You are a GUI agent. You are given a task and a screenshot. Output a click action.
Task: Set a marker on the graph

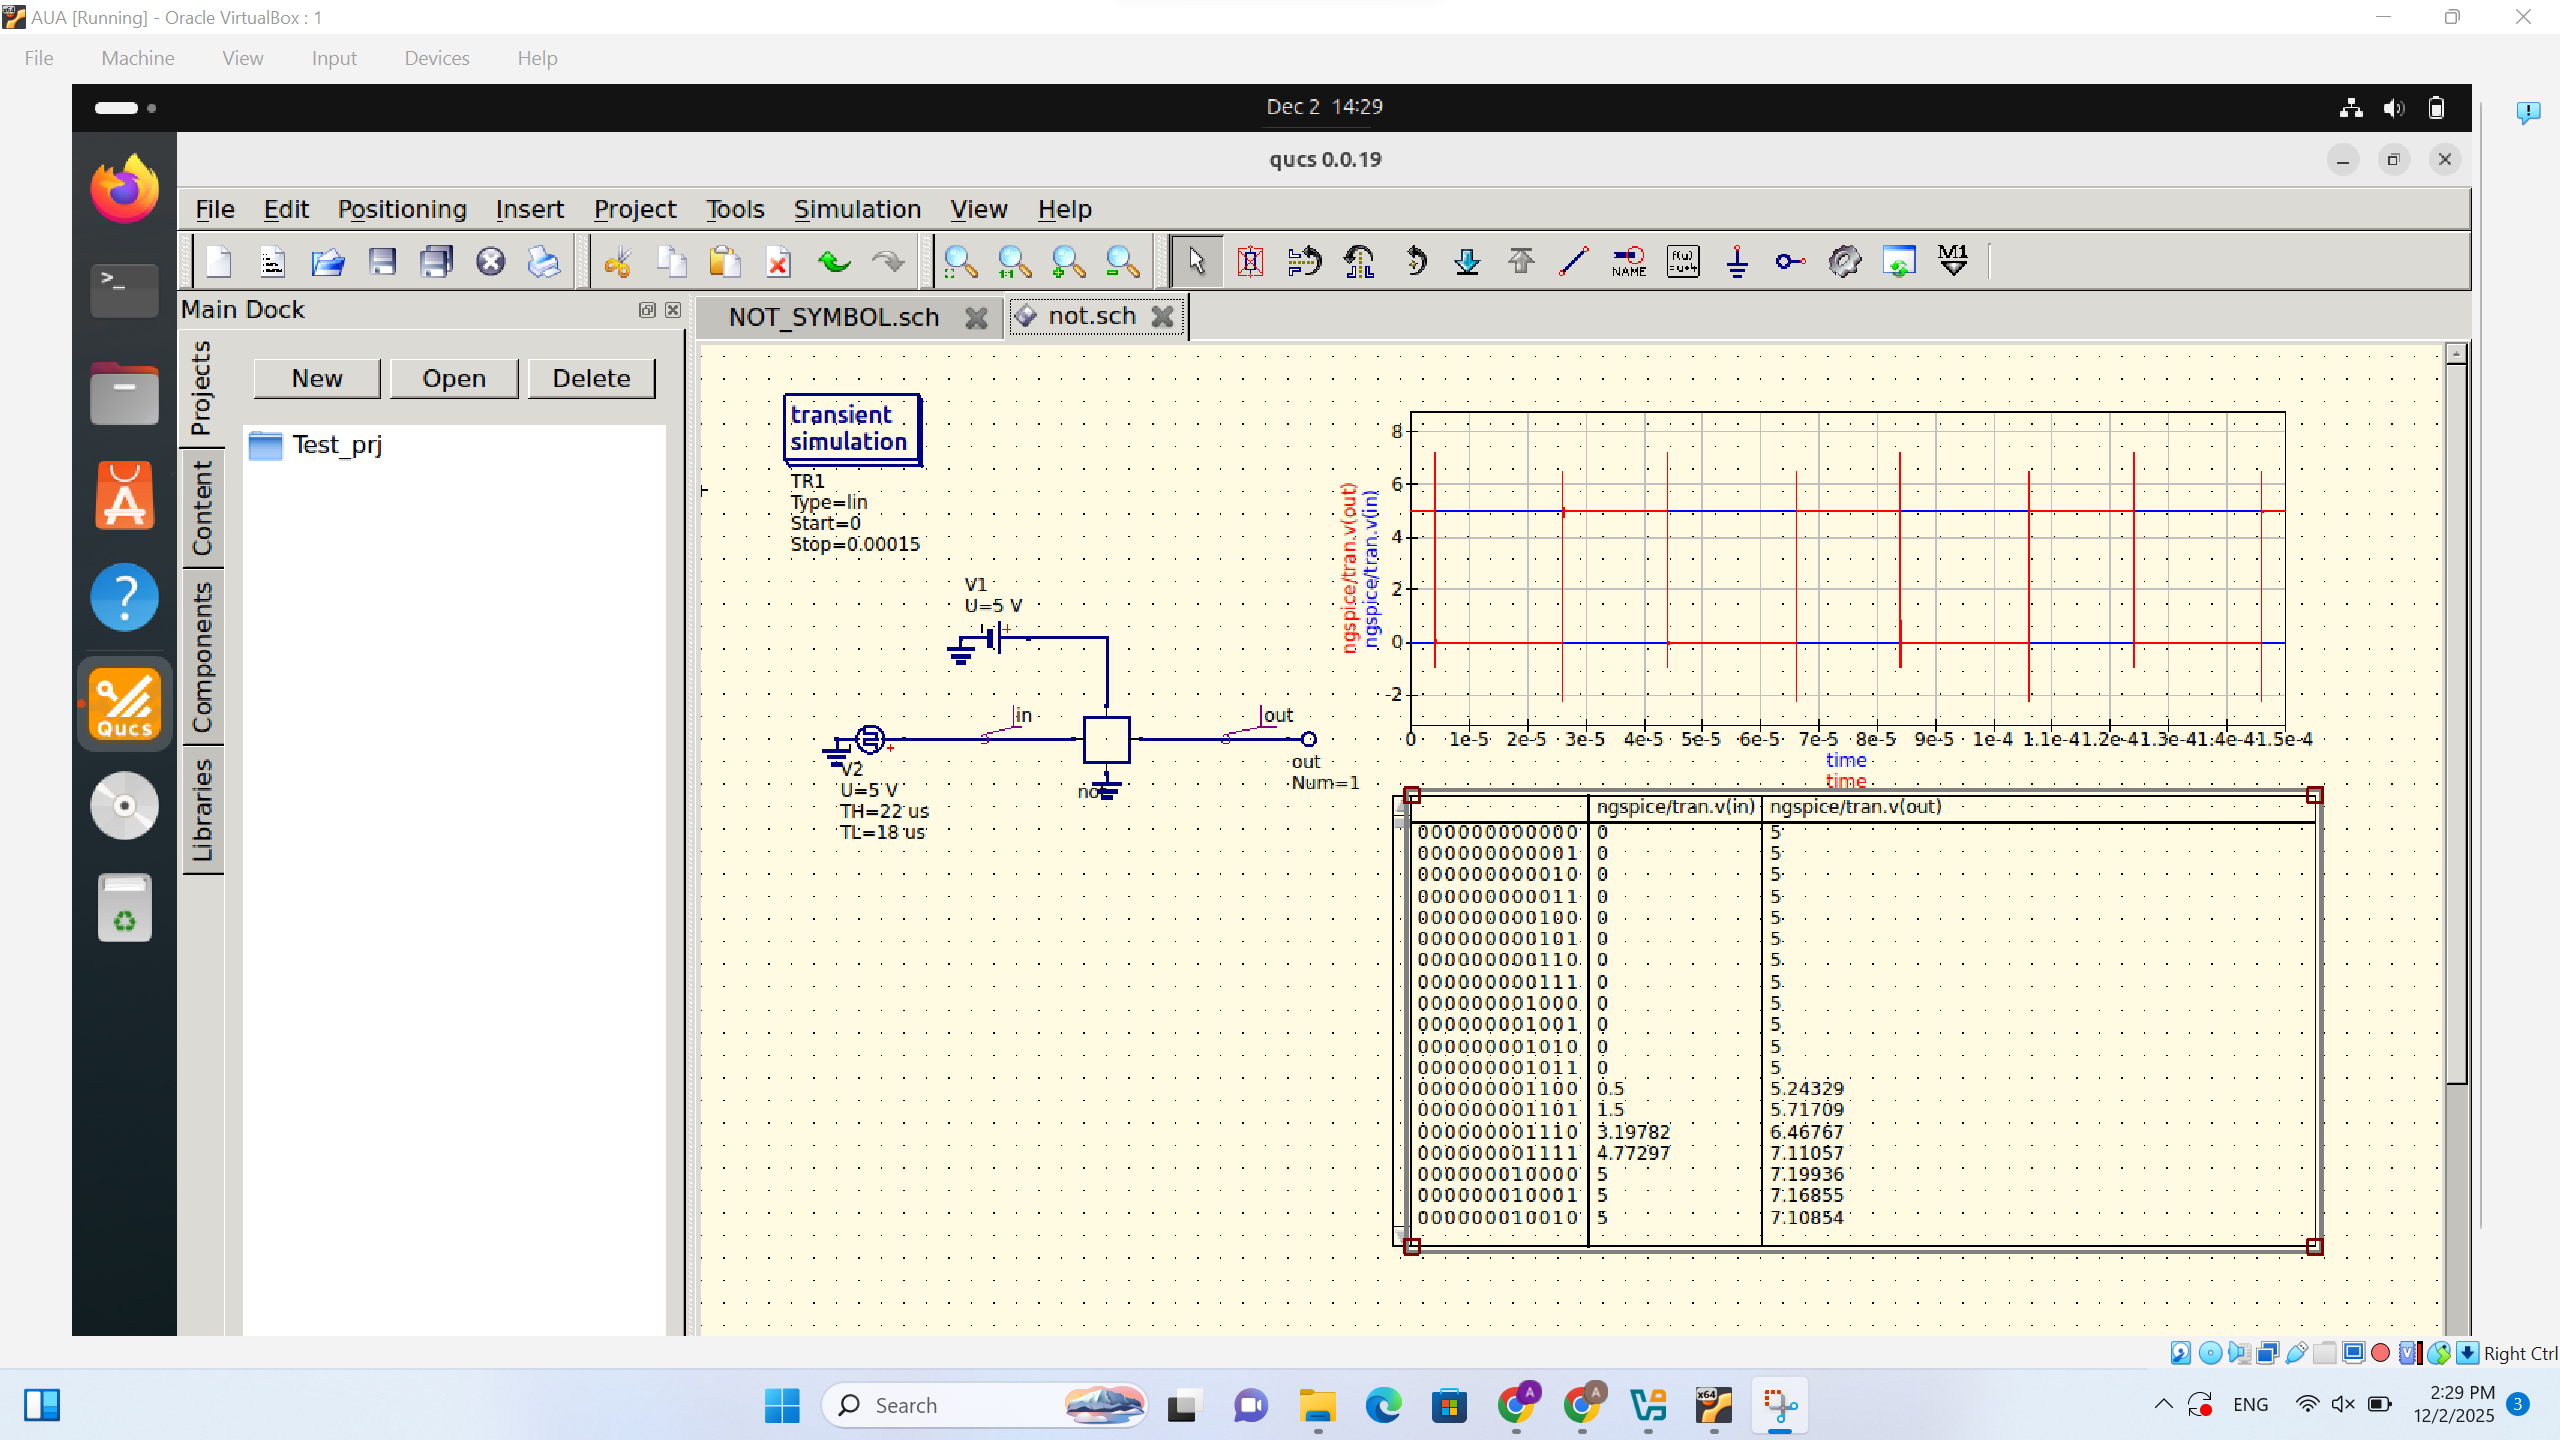pyautogui.click(x=1953, y=262)
